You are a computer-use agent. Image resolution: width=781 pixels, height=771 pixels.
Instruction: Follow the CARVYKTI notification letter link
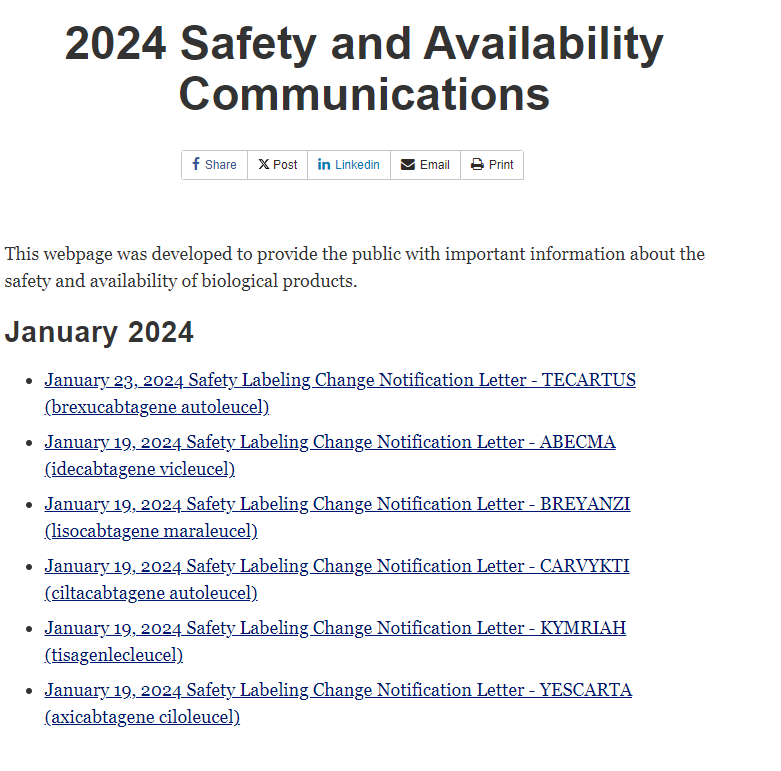[337, 566]
